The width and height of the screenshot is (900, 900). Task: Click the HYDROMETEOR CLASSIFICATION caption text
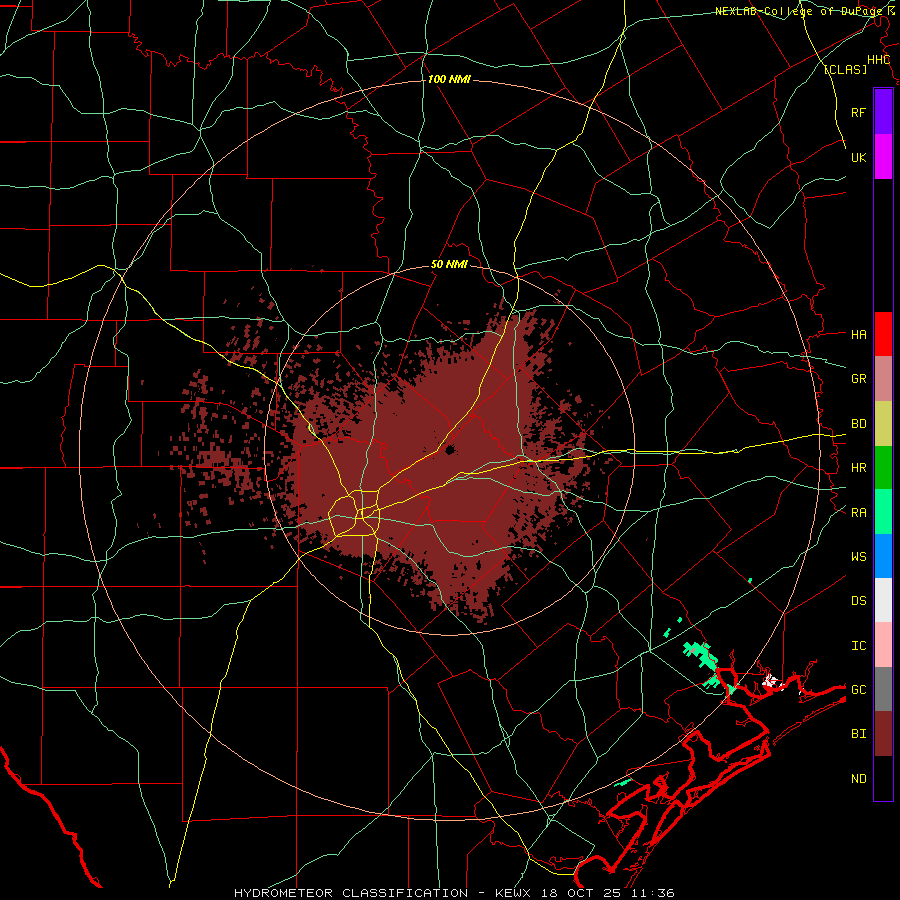[x=351, y=893]
